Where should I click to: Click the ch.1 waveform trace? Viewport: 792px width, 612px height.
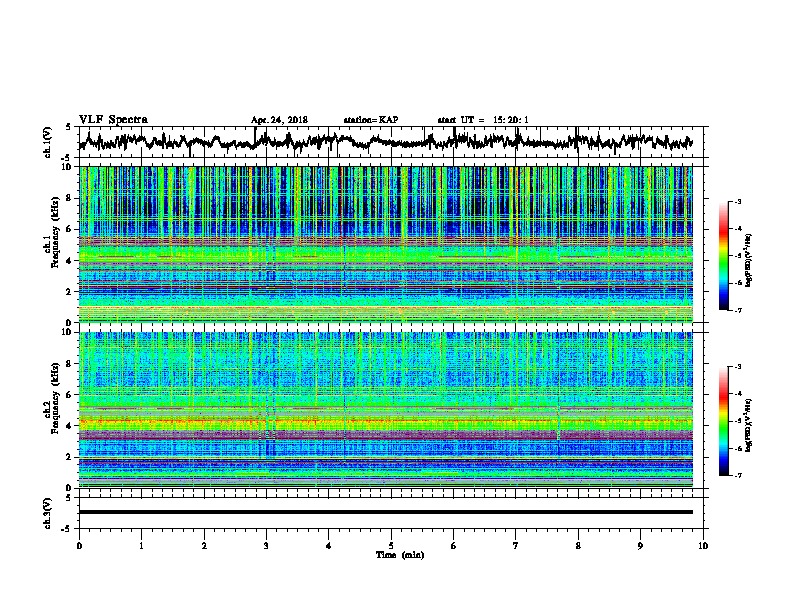click(x=385, y=141)
